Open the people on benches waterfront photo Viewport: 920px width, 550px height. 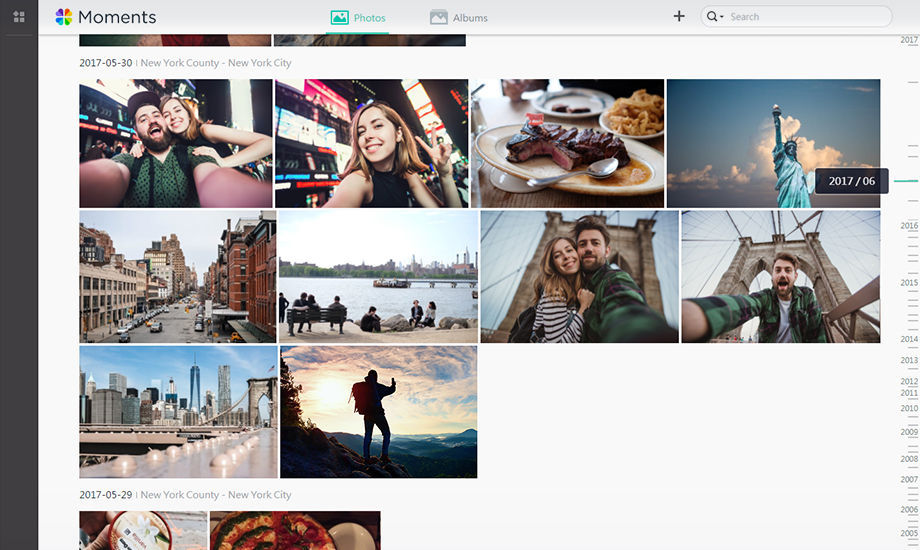378,277
